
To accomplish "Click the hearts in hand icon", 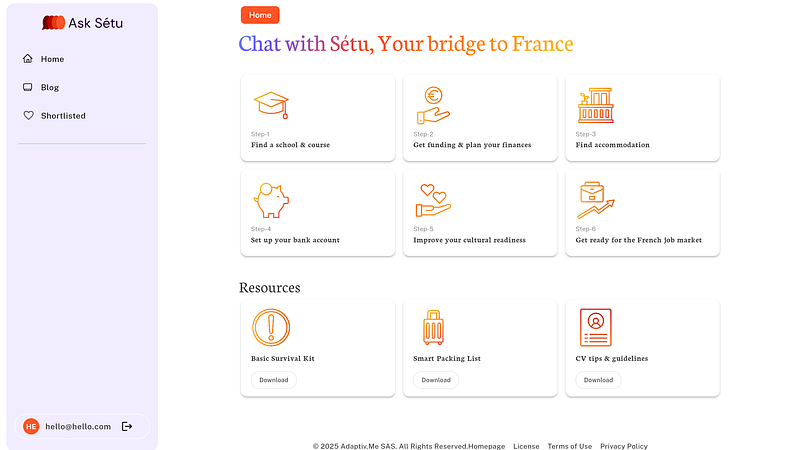I will [x=433, y=200].
